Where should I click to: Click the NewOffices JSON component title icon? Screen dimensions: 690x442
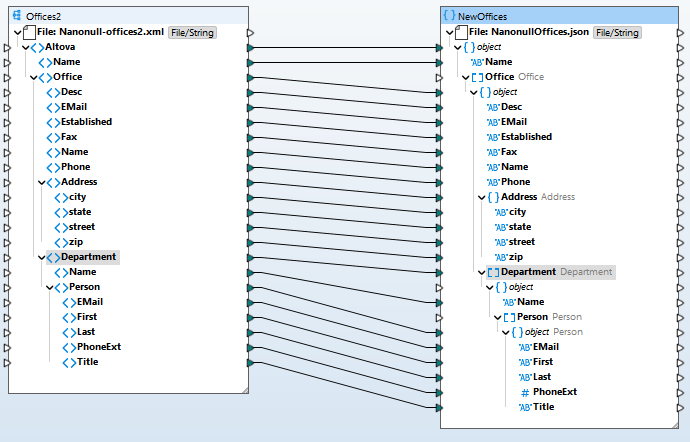point(449,16)
